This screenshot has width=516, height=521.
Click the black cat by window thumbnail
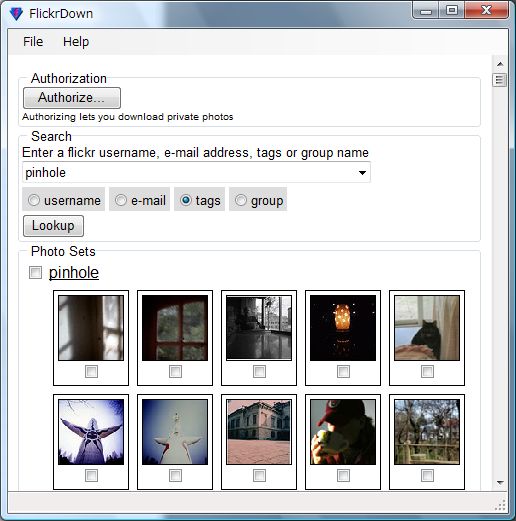click(x=427, y=328)
